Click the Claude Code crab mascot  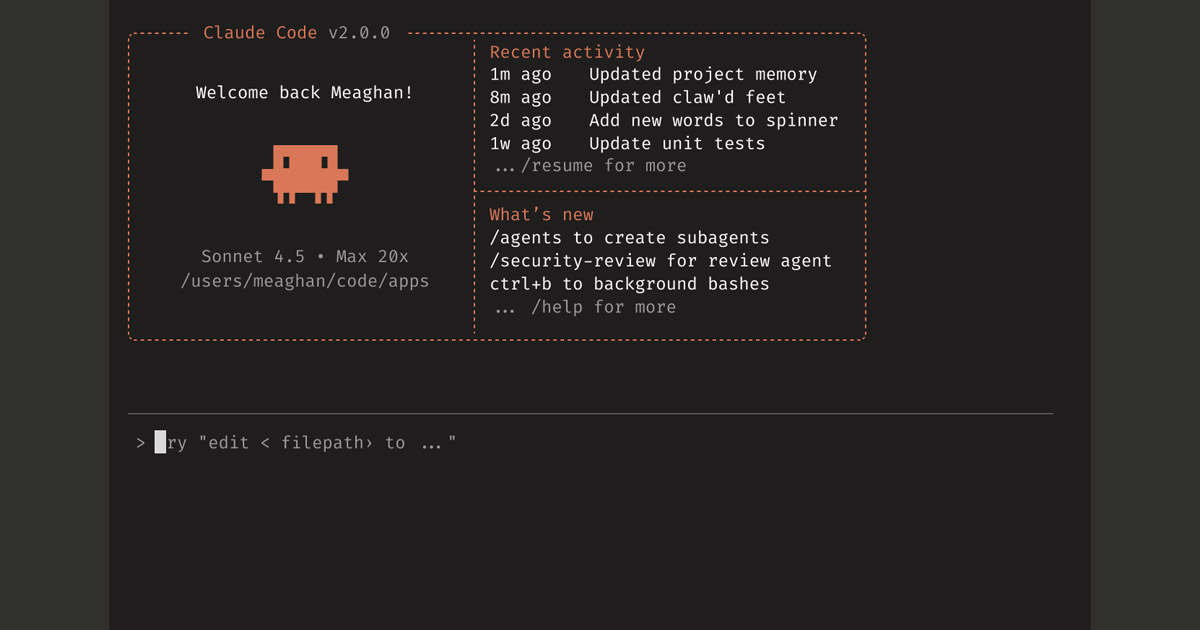coord(305,175)
